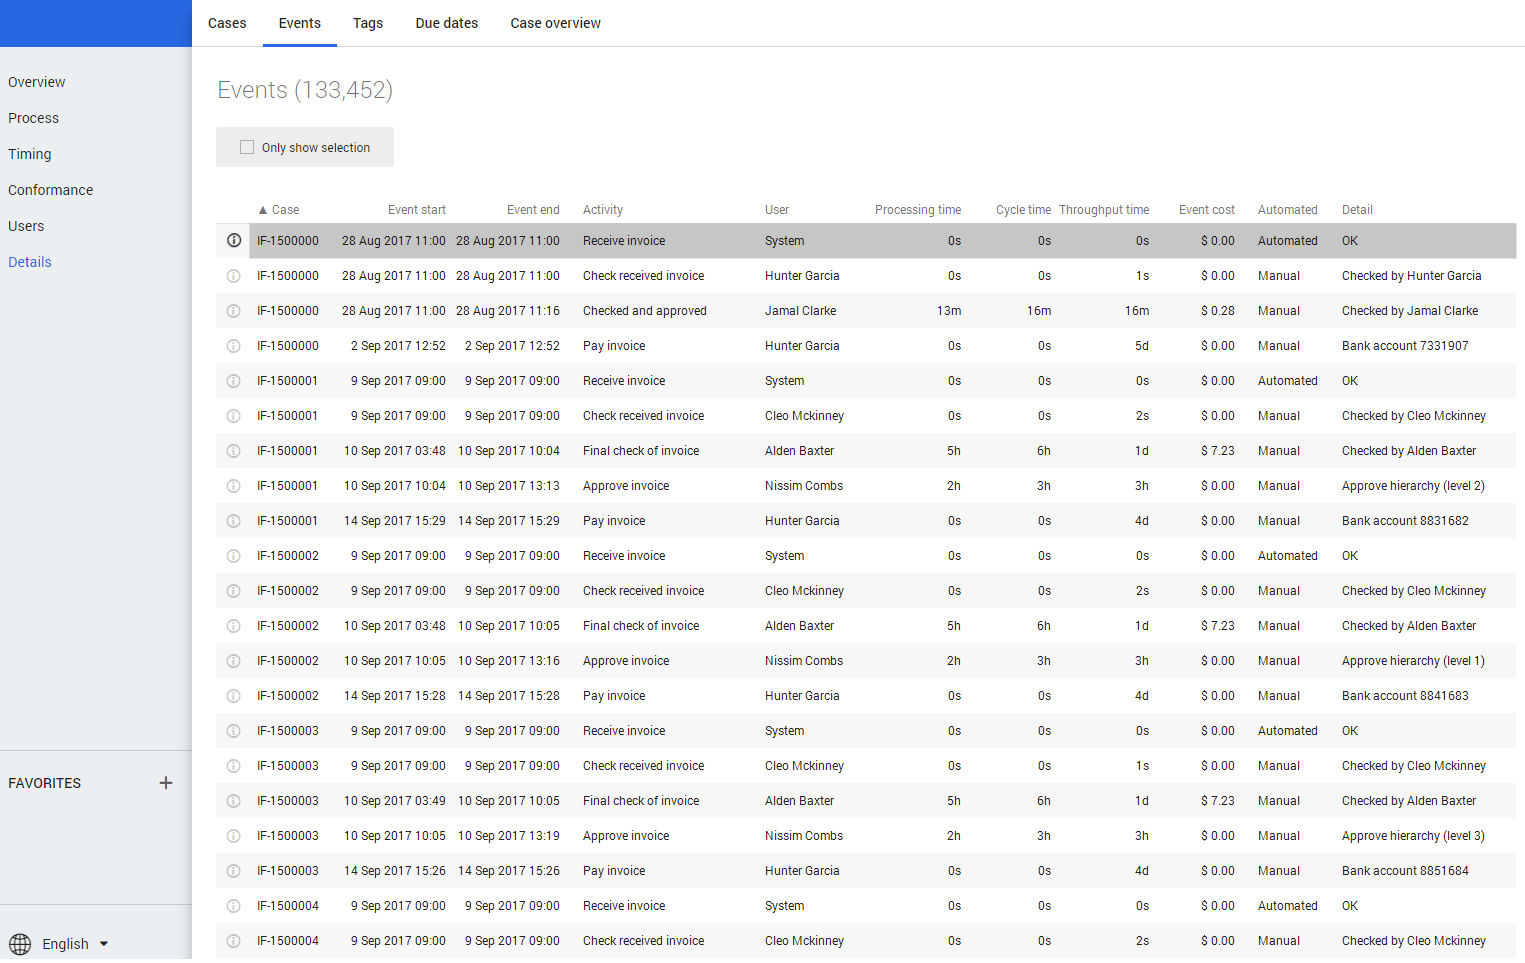Navigate to Users in the sidebar

tap(26, 226)
